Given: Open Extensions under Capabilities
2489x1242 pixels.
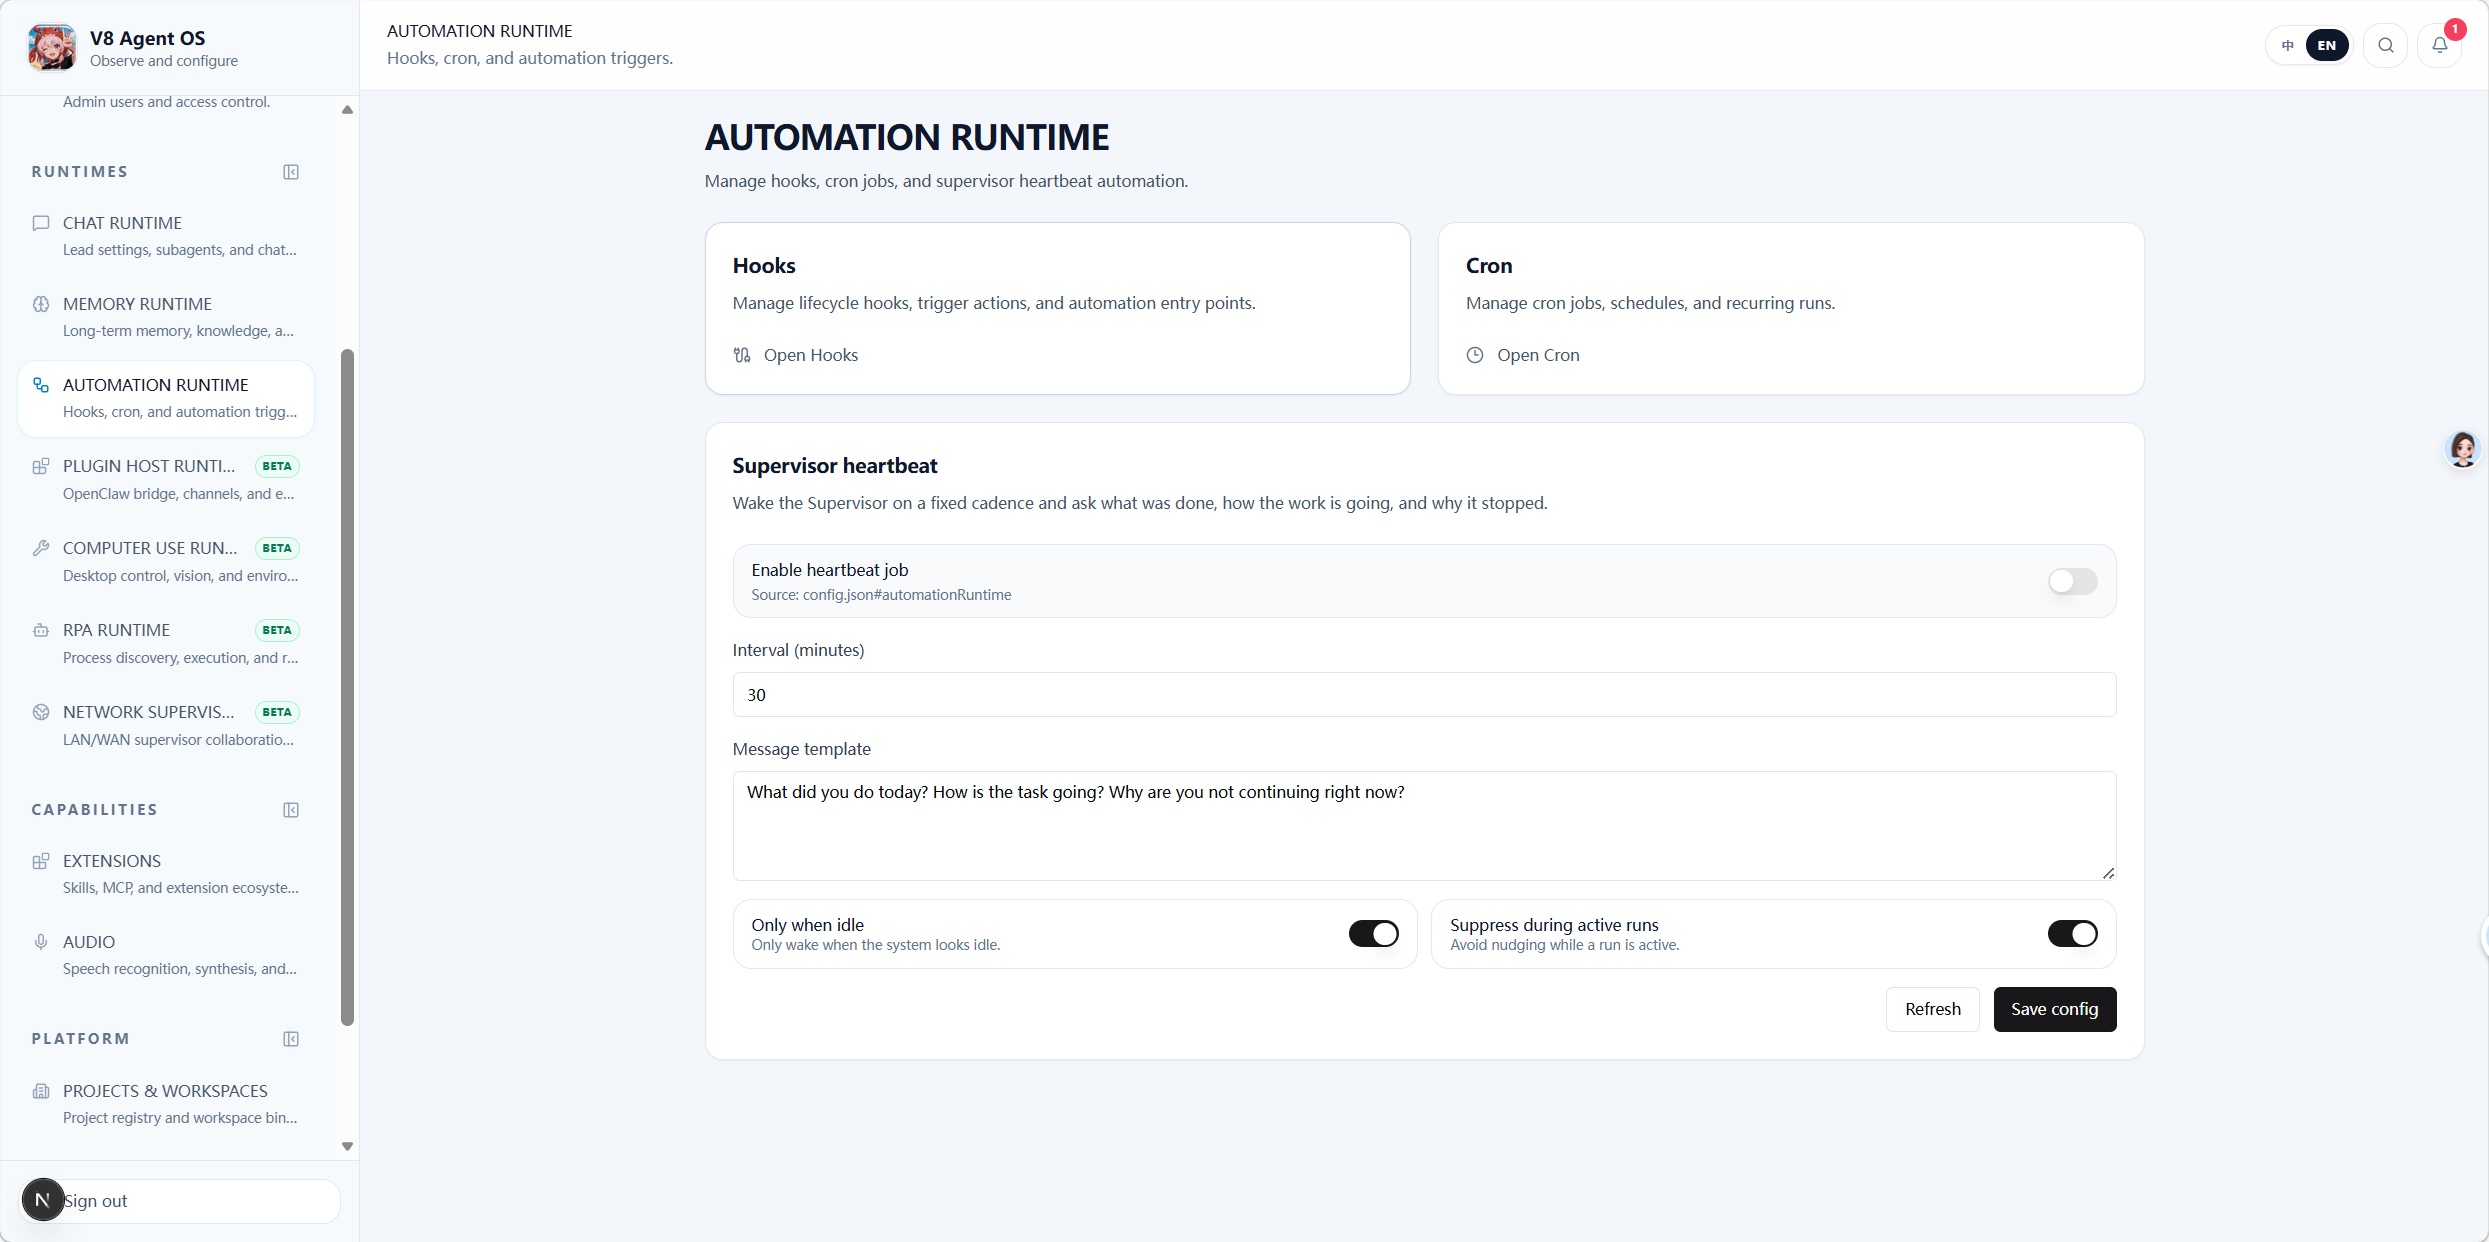Looking at the screenshot, I should [x=111, y=861].
